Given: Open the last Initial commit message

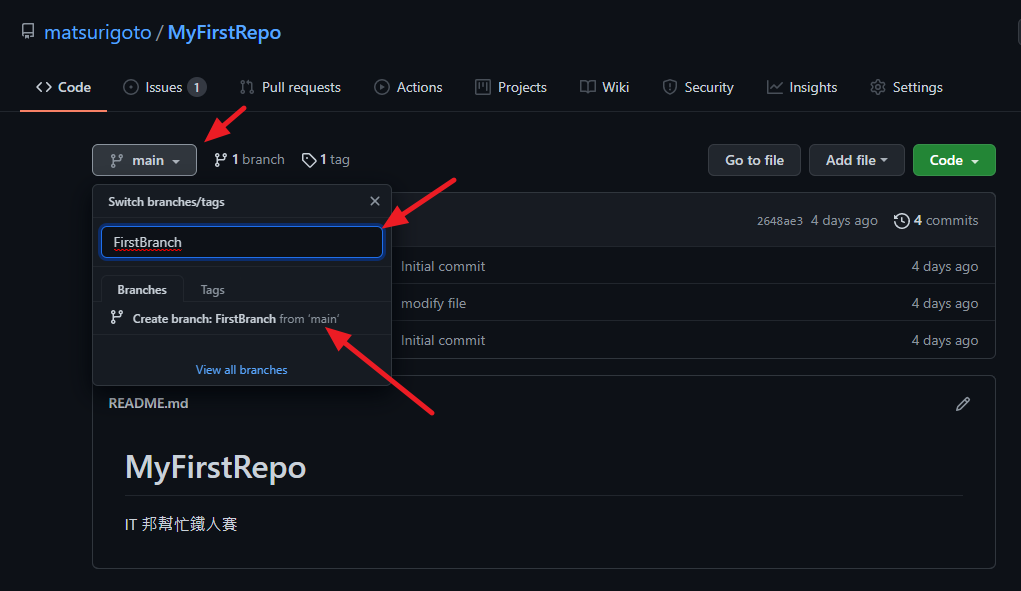Looking at the screenshot, I should click(x=443, y=340).
